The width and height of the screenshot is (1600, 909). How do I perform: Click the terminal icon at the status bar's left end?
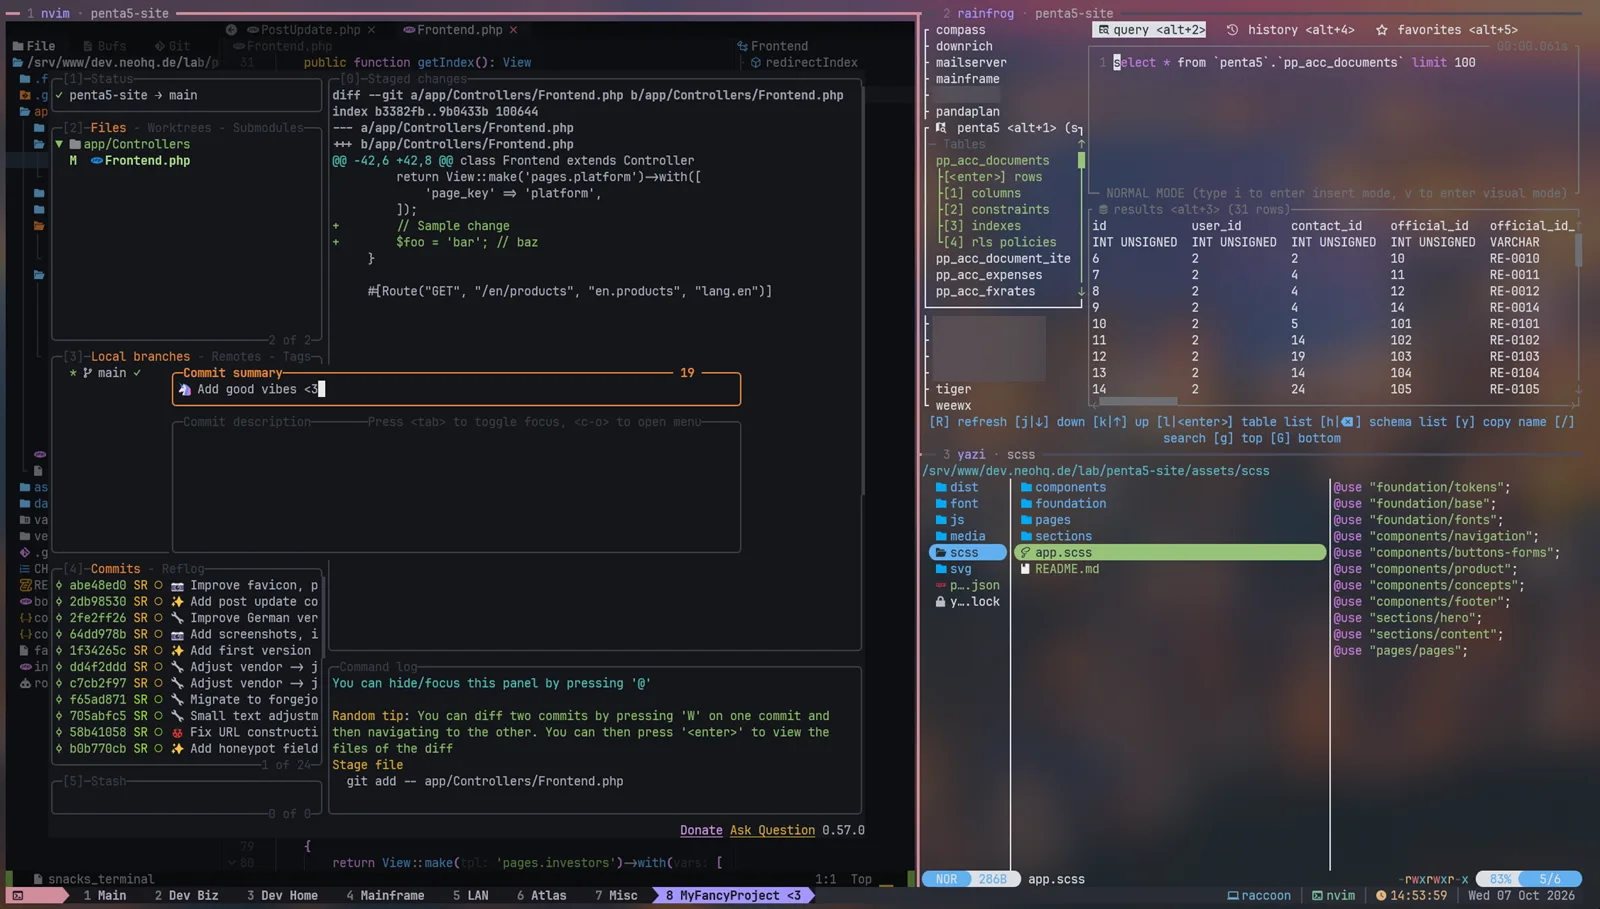(x=18, y=895)
